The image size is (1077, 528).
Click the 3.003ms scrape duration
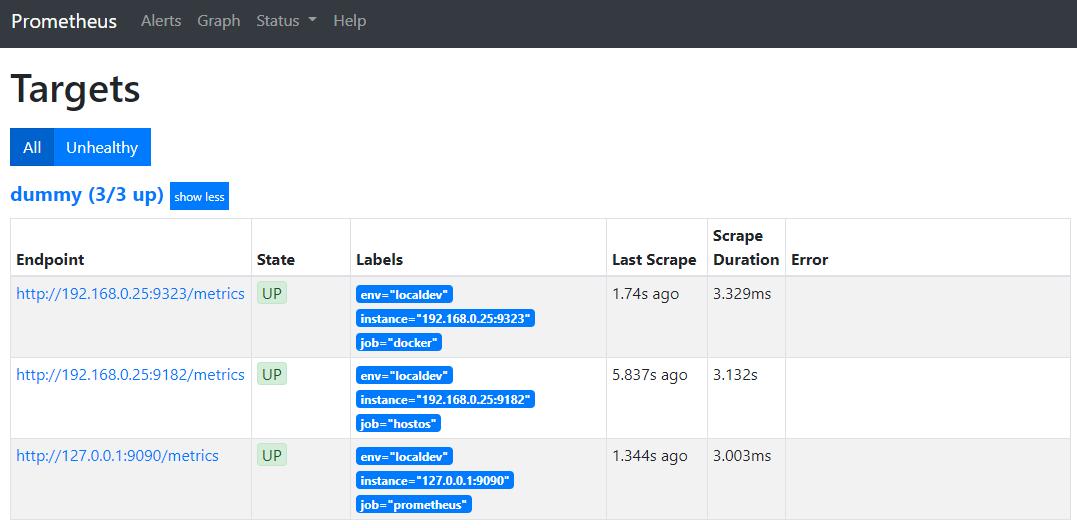click(742, 456)
